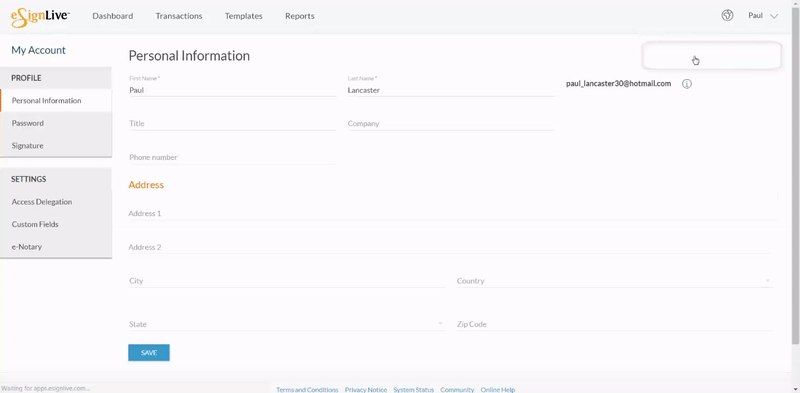
Task: Open Terms and Conditions link
Action: [x=307, y=389]
